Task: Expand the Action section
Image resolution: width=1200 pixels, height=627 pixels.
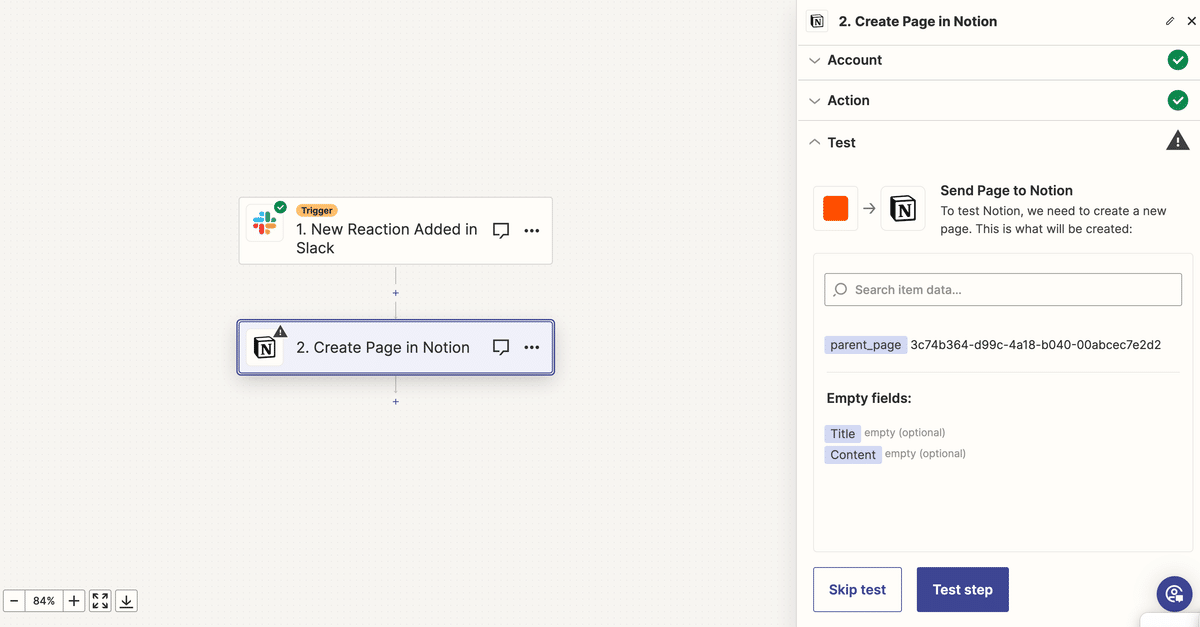Action: click(x=848, y=100)
